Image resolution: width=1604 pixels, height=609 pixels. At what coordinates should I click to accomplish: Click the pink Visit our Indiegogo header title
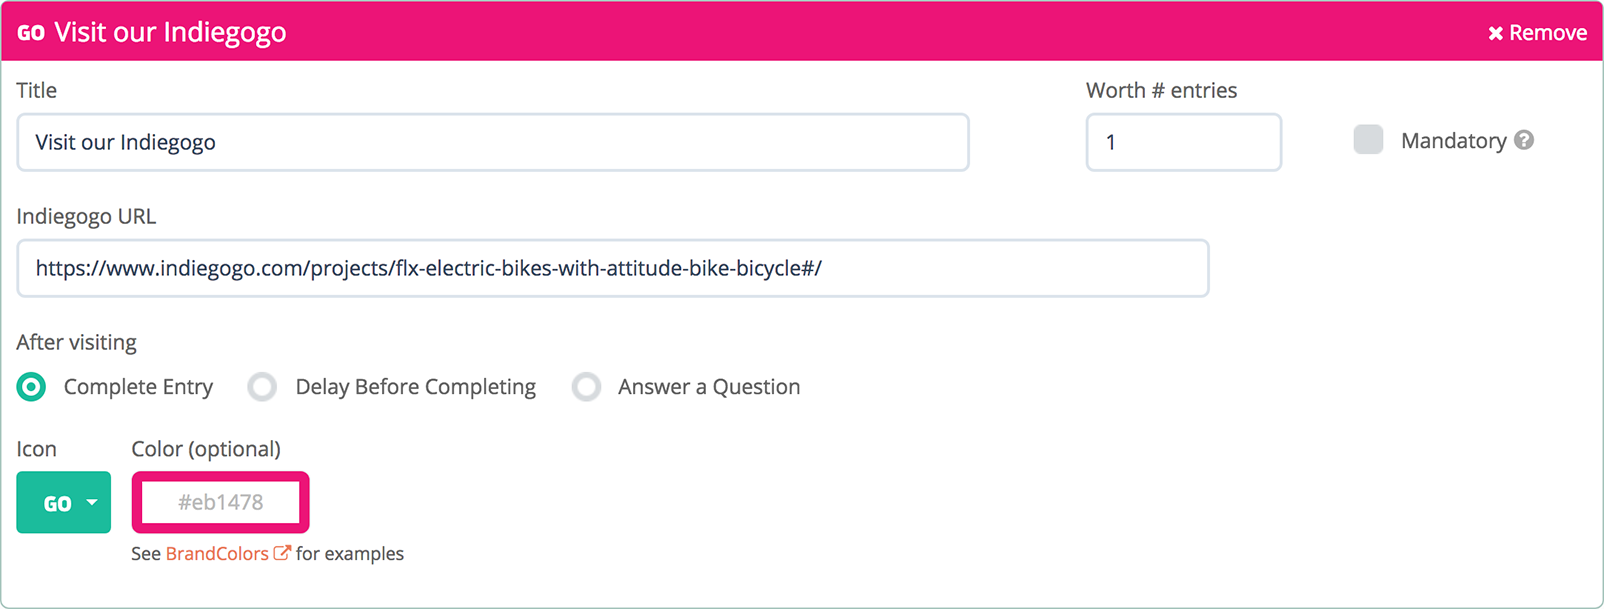pyautogui.click(x=170, y=32)
